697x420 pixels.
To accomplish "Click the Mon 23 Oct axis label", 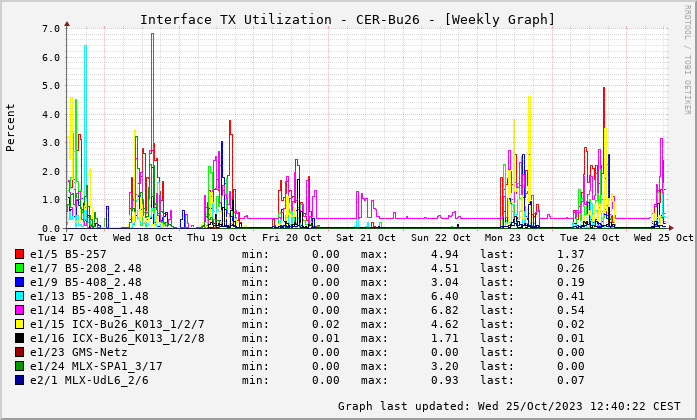I will 514,238.
